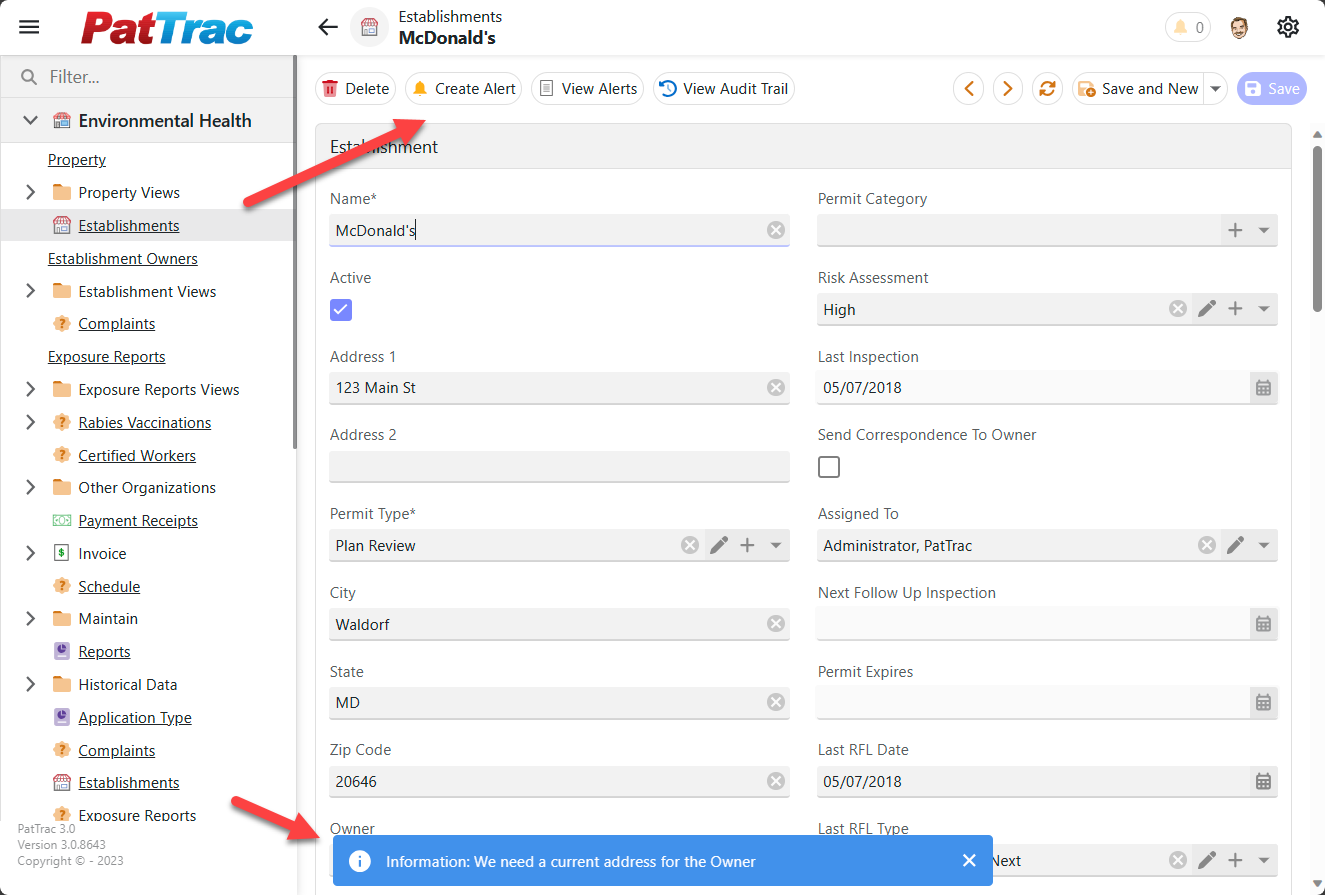Go to the previous record arrow

(x=968, y=88)
